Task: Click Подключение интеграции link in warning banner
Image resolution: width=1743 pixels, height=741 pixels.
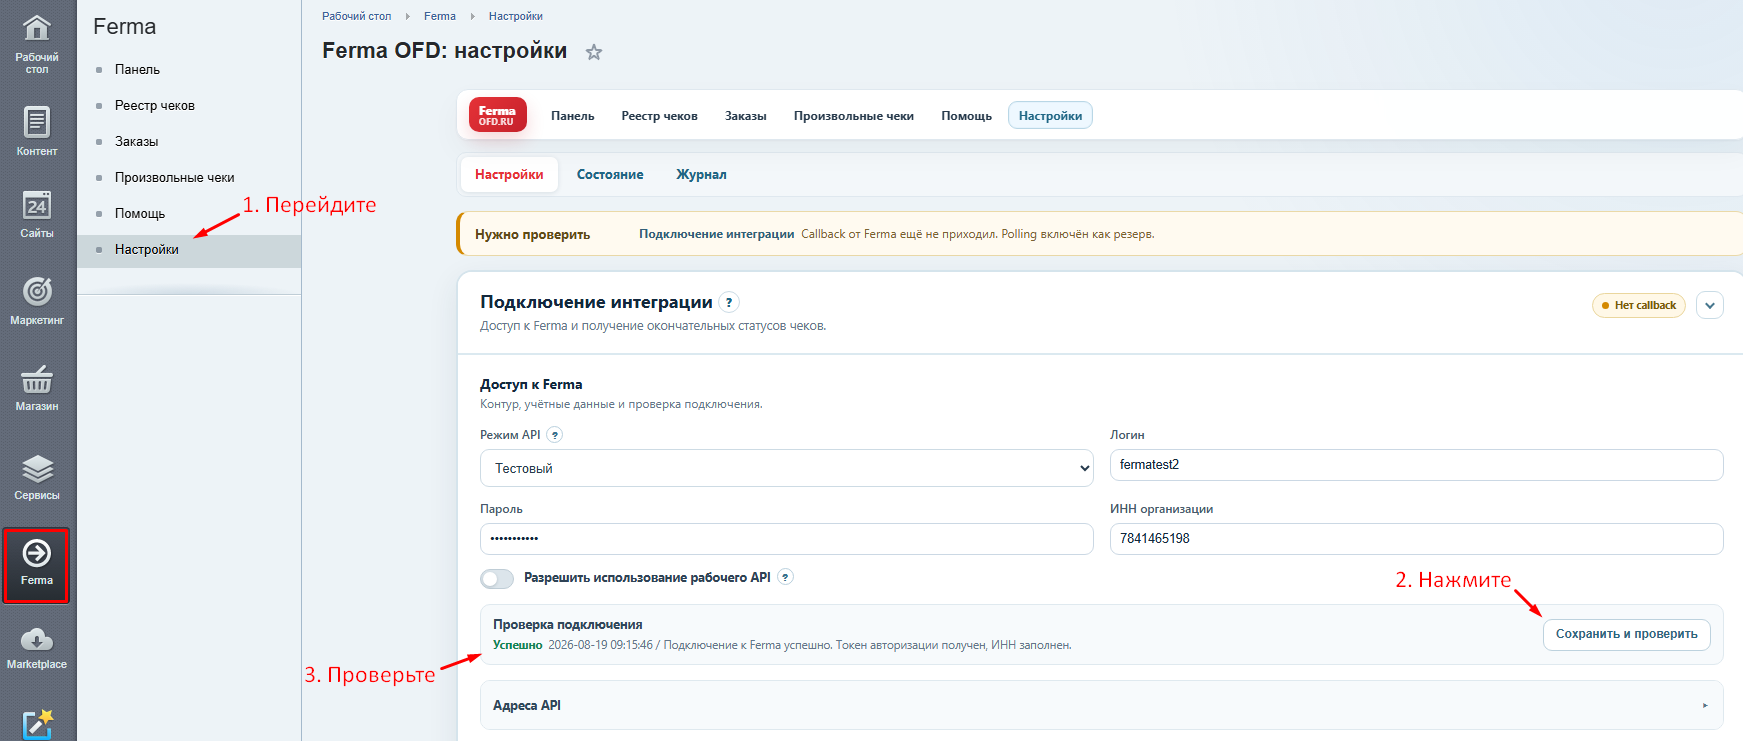Action: pos(717,234)
